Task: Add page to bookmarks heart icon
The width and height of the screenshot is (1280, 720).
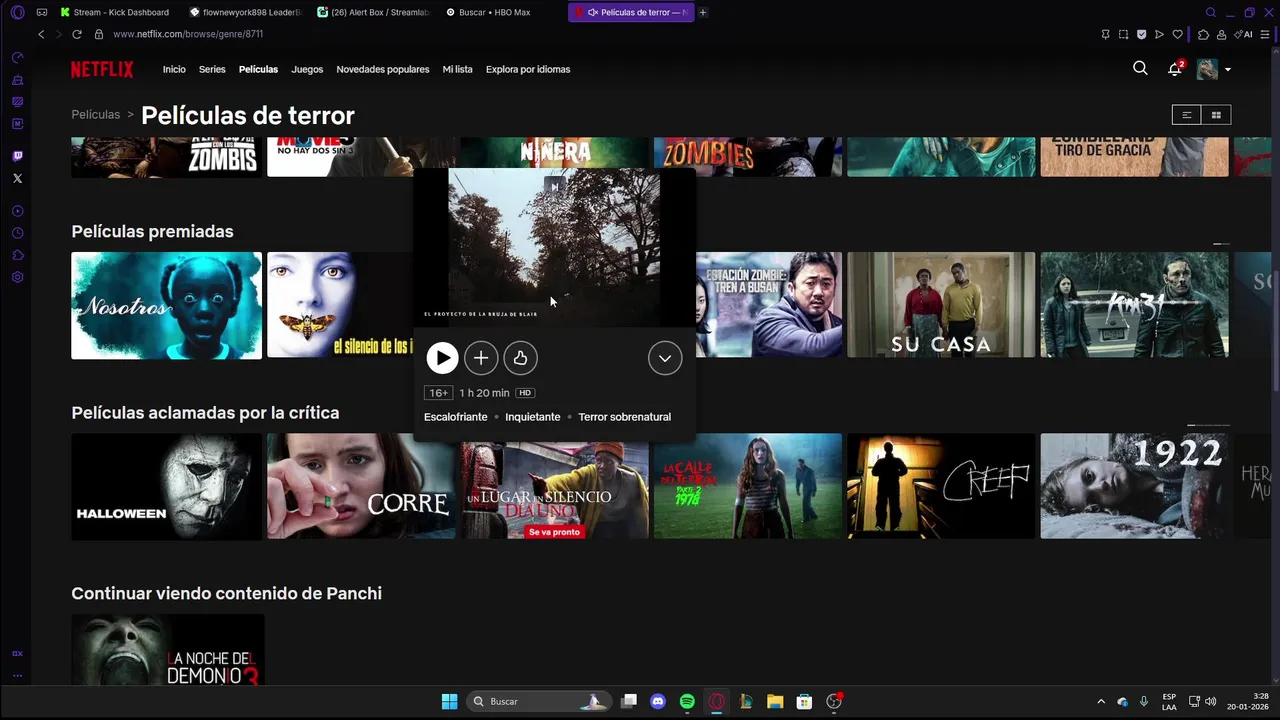Action: 1177,34
